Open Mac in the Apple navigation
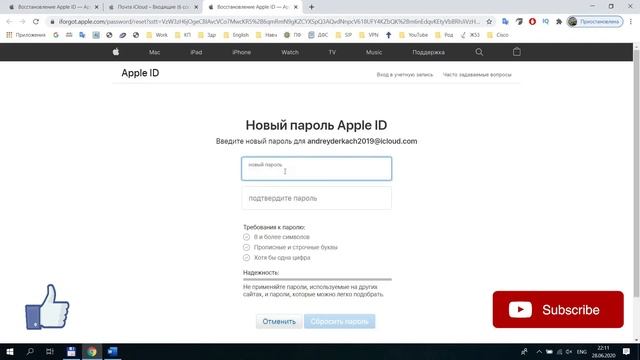The image size is (640, 360). (154, 52)
